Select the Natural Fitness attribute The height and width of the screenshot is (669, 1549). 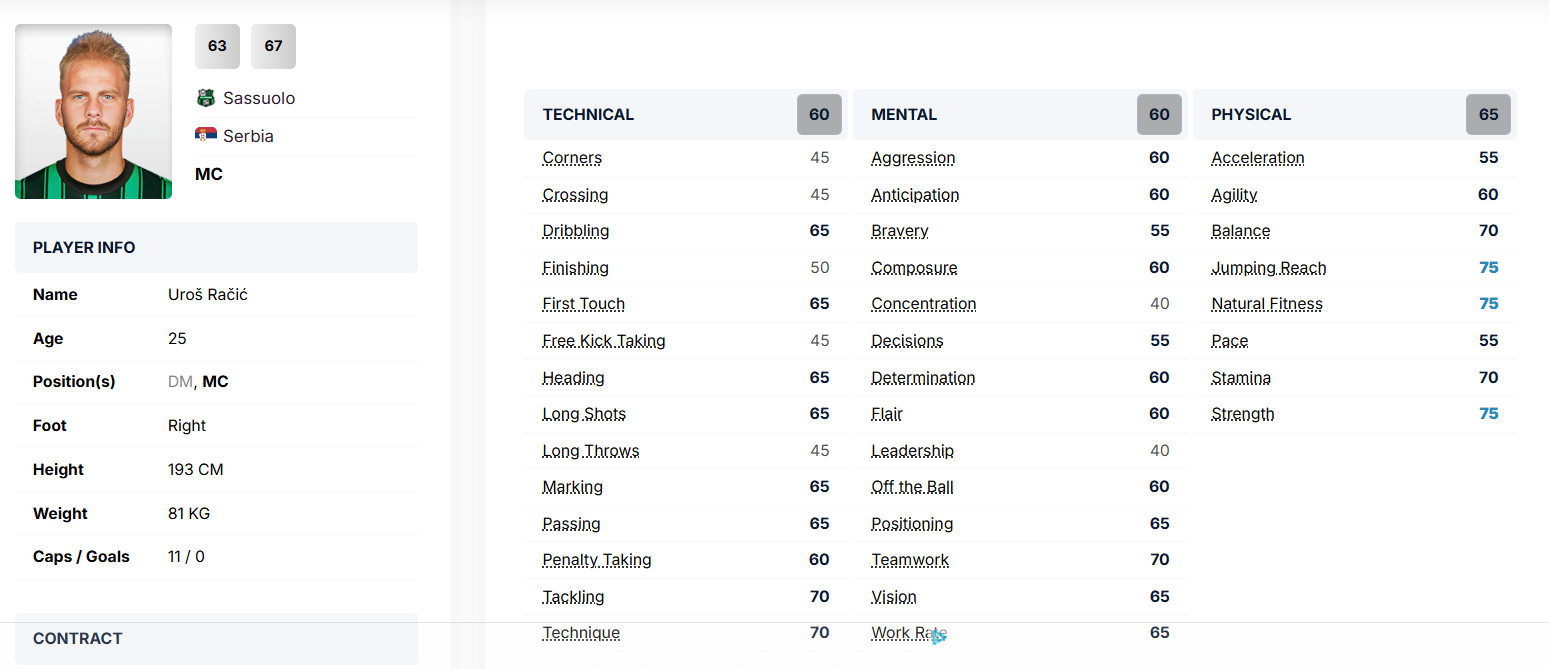point(1266,304)
